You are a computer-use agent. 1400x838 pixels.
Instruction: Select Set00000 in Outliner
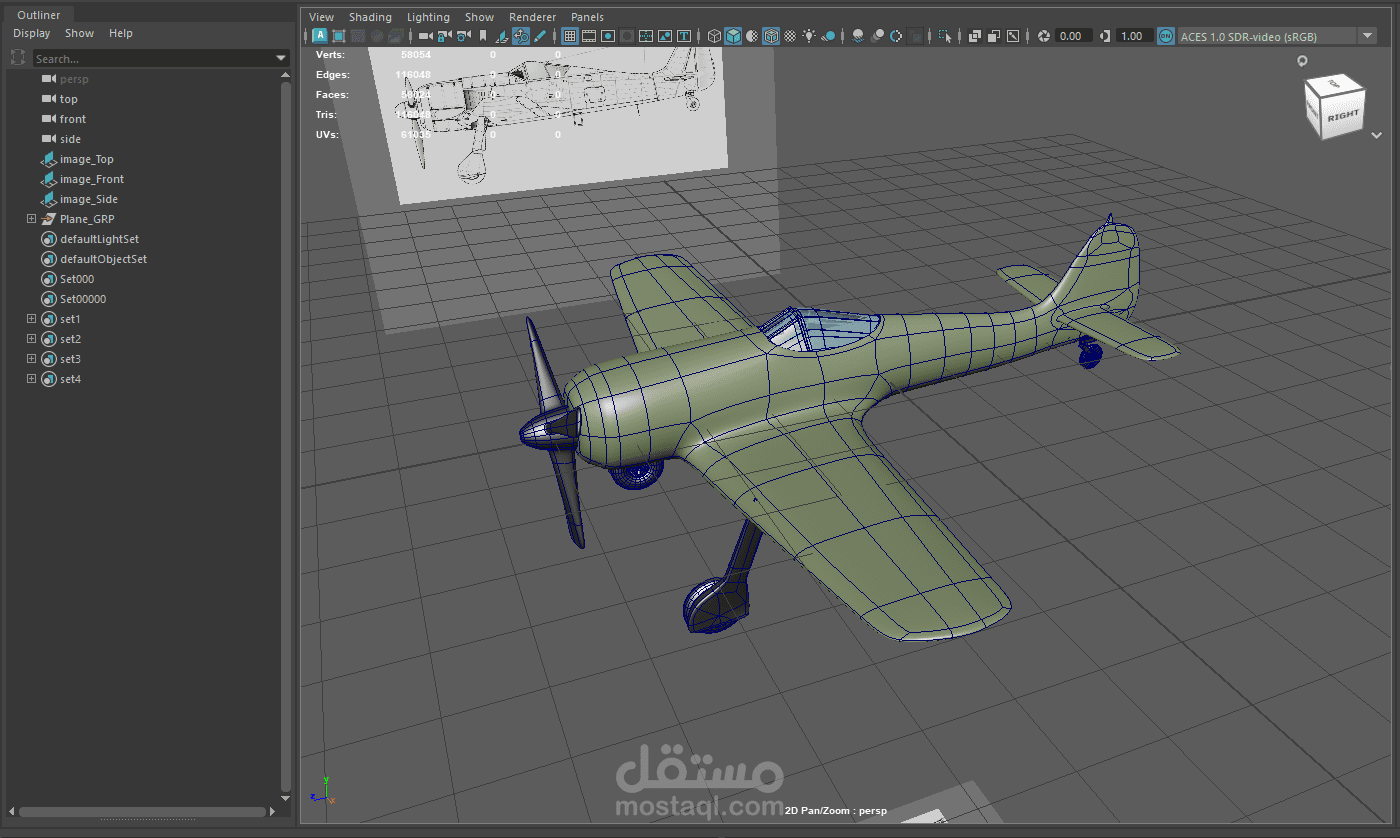click(x=83, y=299)
